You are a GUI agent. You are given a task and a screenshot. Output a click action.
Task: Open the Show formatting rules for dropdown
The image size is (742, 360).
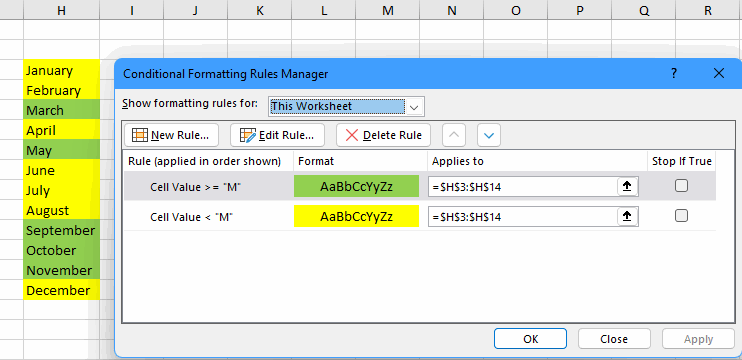[415, 107]
